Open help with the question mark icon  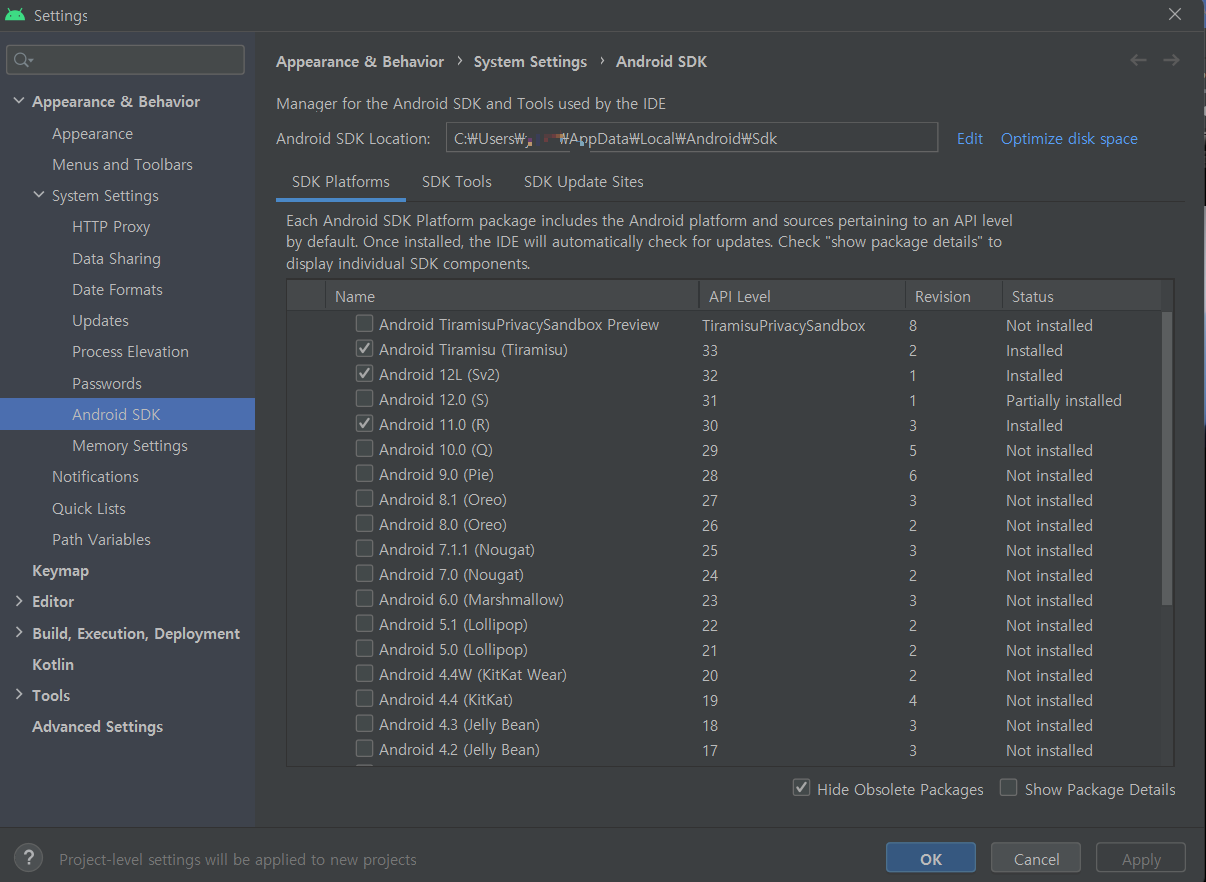click(x=28, y=857)
